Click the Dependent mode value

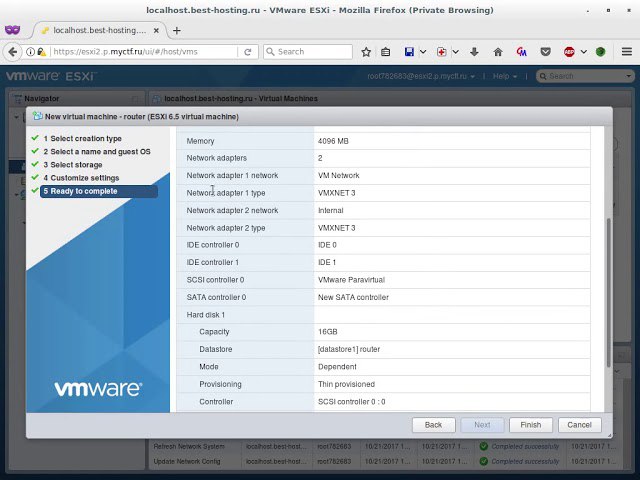point(337,367)
